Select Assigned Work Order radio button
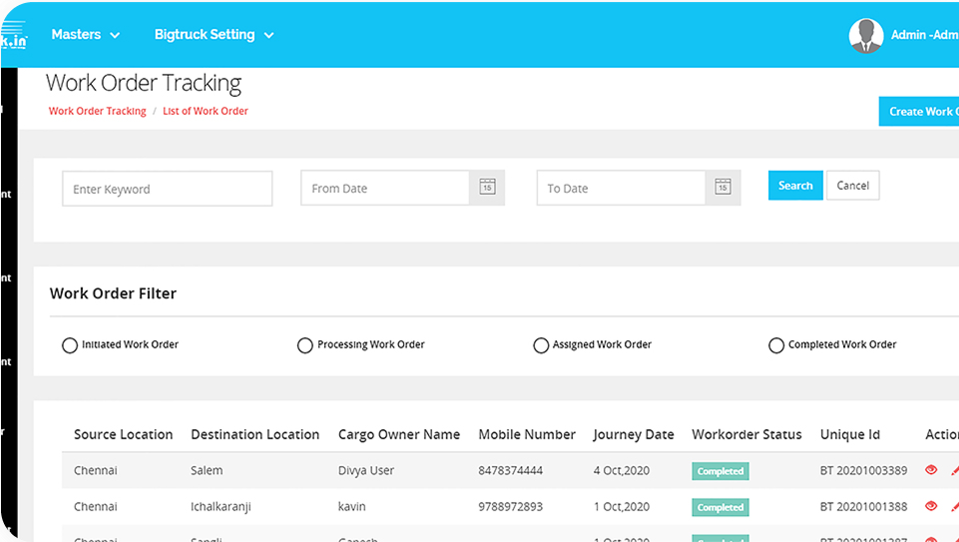The image size is (959, 542). pos(541,345)
